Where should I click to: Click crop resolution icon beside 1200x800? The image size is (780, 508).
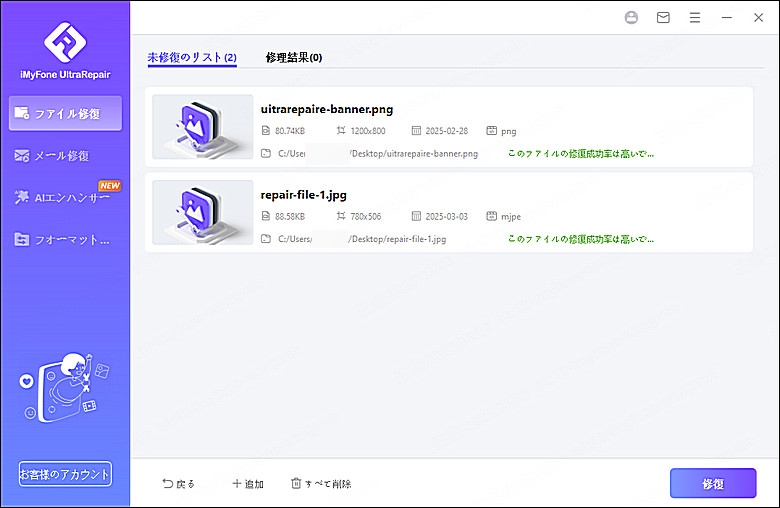pyautogui.click(x=341, y=130)
